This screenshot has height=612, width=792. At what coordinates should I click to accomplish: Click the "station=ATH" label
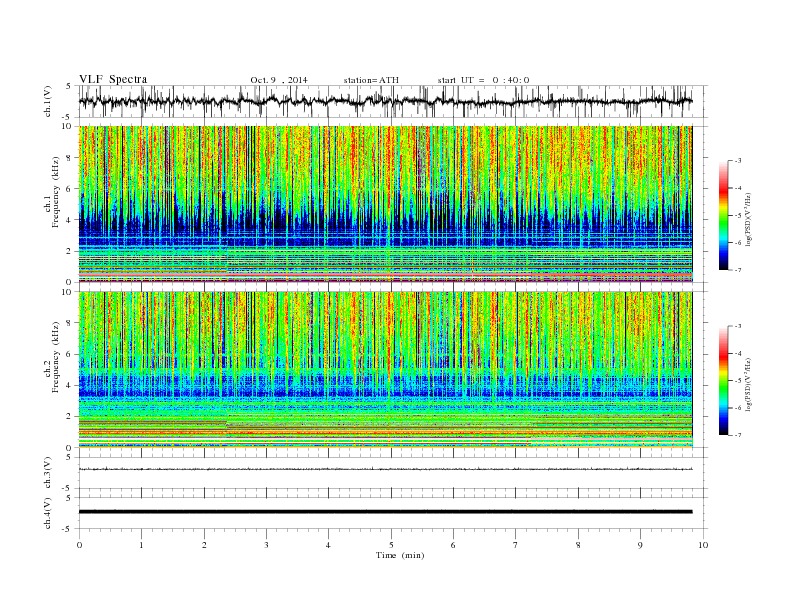pos(371,80)
